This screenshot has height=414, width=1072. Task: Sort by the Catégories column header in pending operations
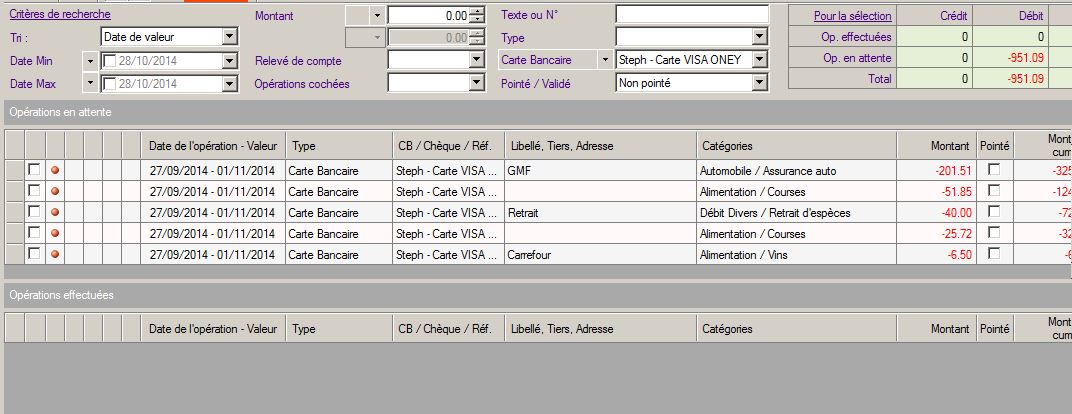pyautogui.click(x=727, y=146)
